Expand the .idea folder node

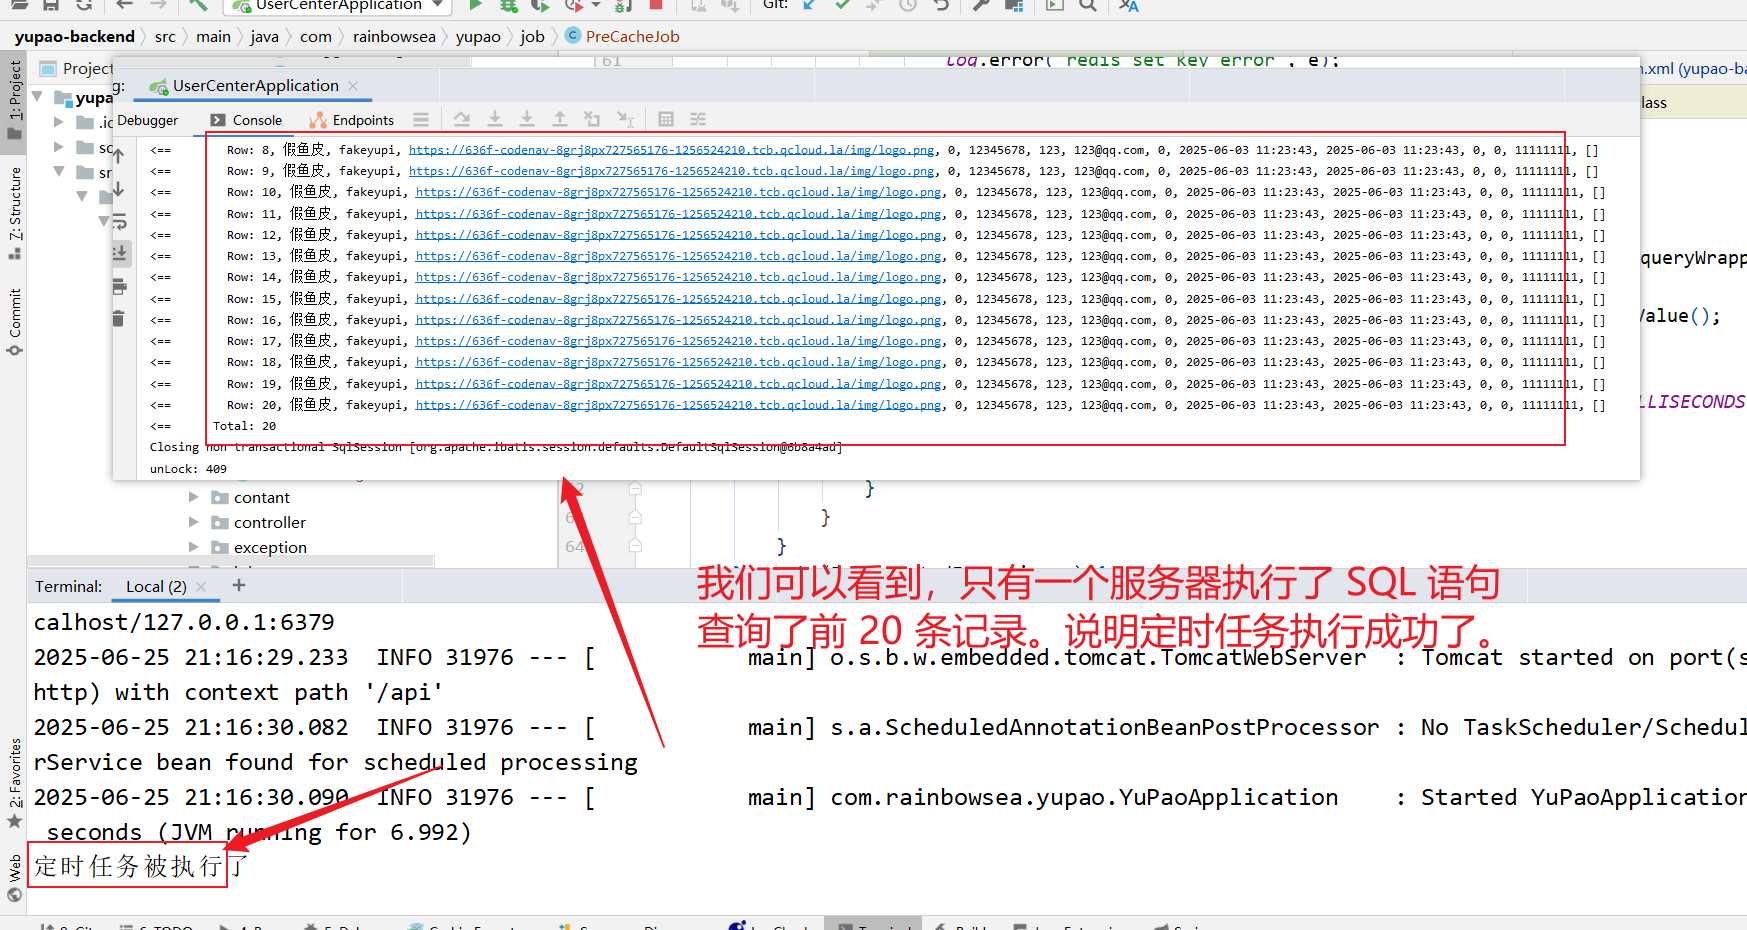pos(58,122)
